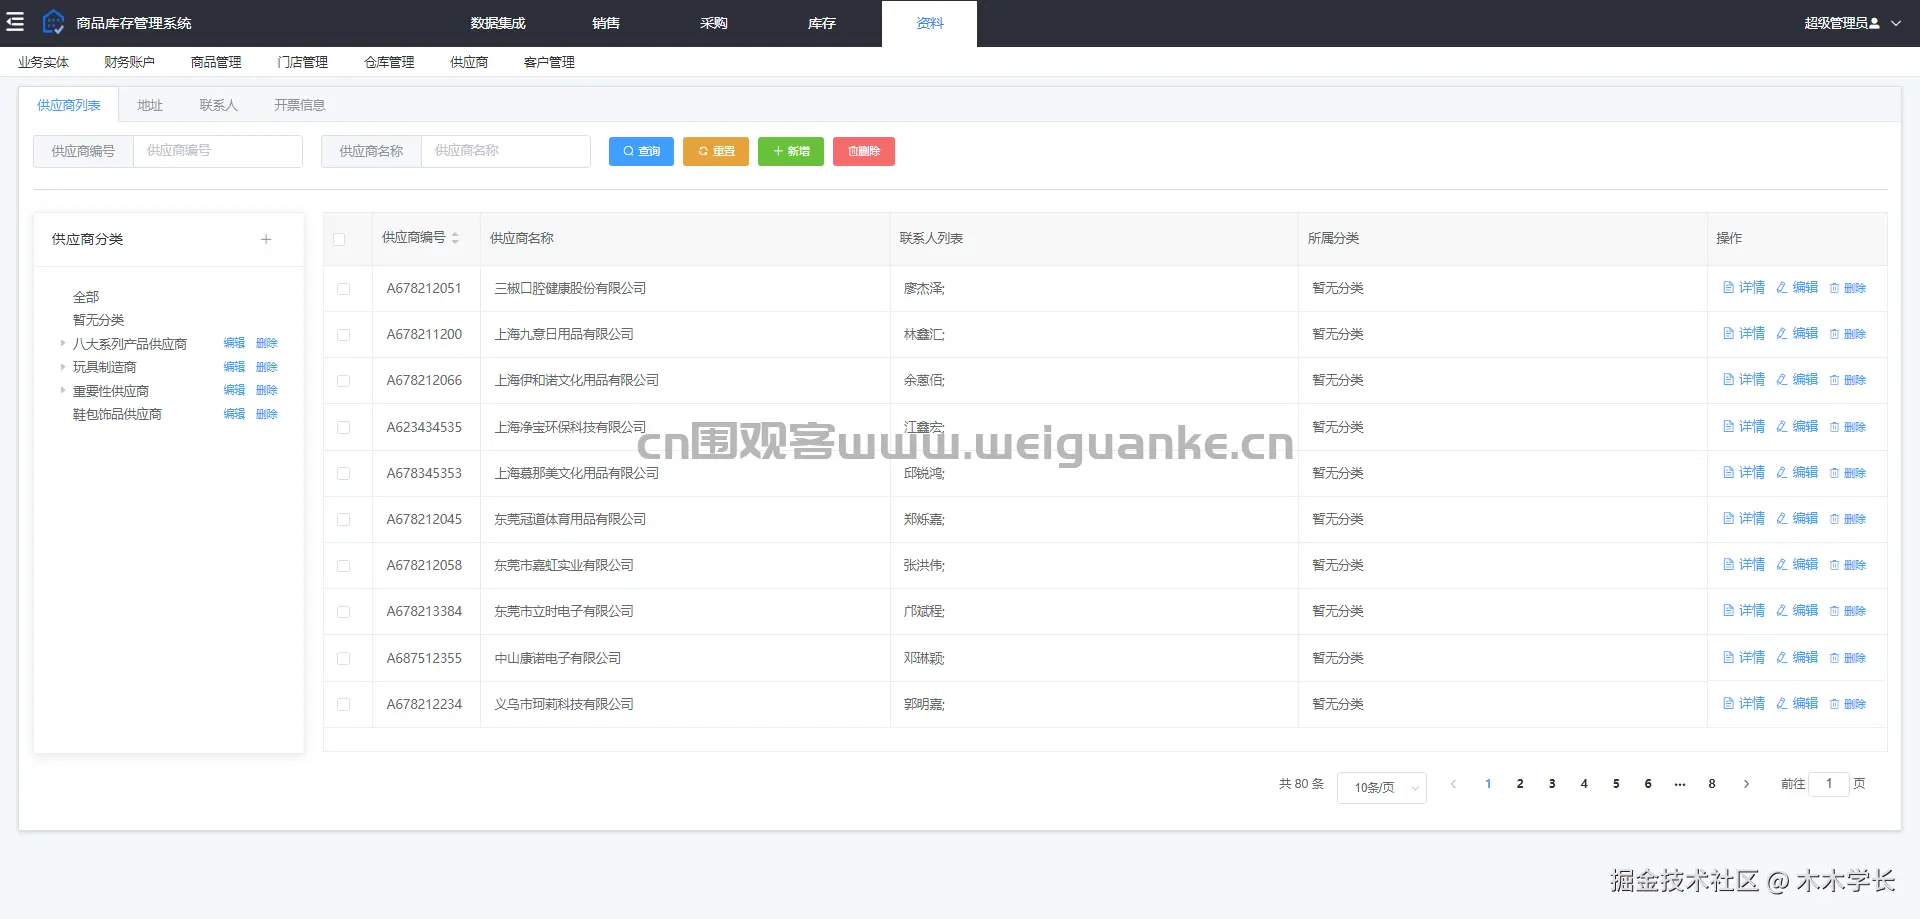Check the row for supplier A678211200
The height and width of the screenshot is (919, 1920).
(x=343, y=335)
